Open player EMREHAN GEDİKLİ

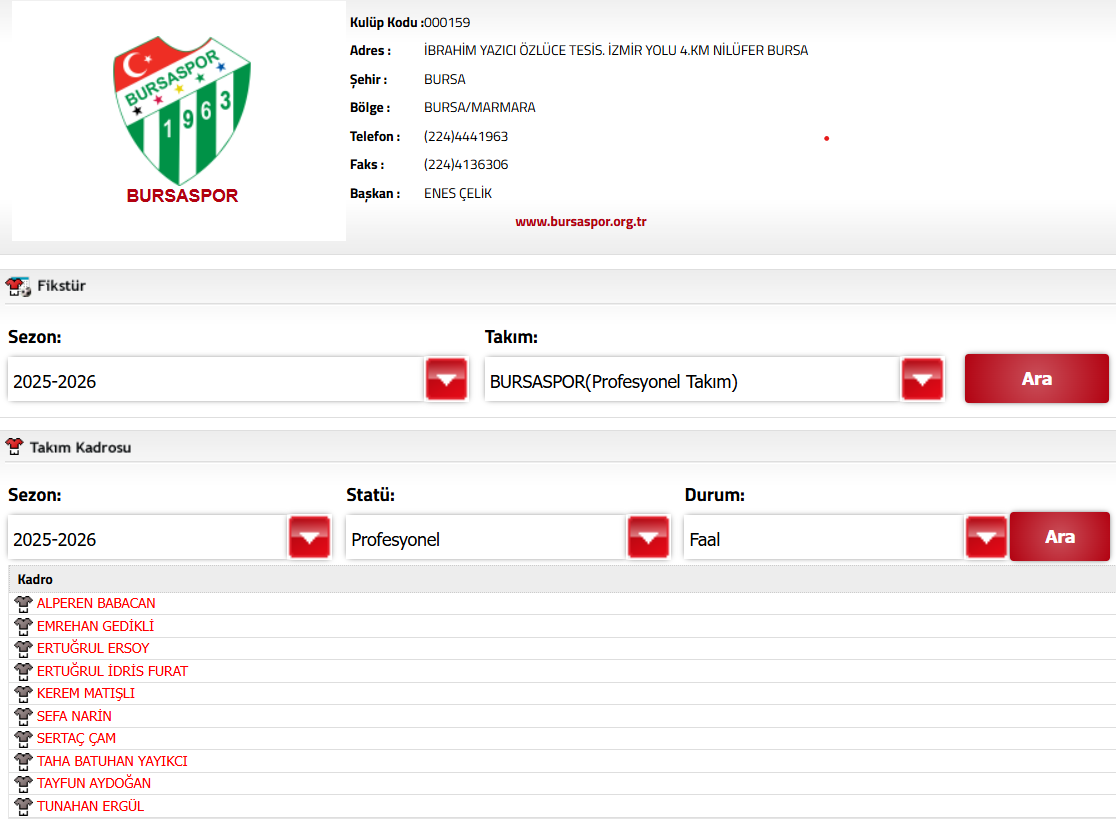click(95, 626)
